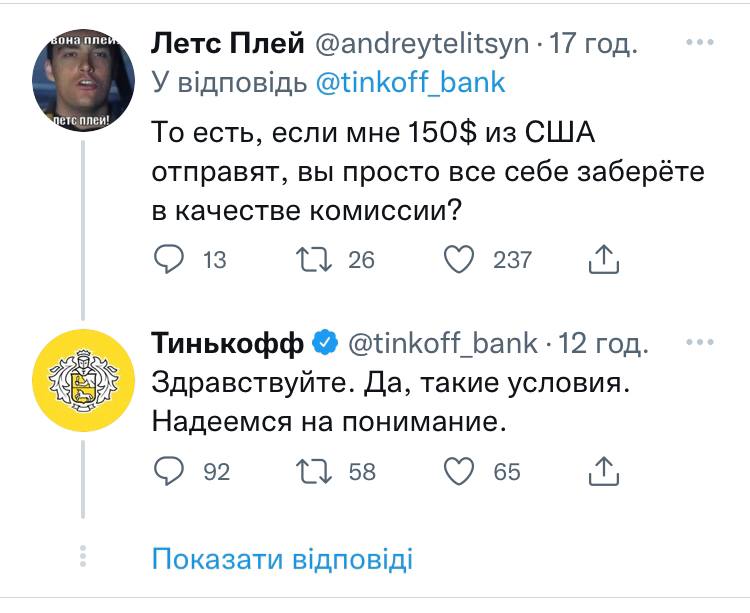The height and width of the screenshot is (613, 750).
Task: Open the 12 год. timestamp
Action: click(x=605, y=344)
